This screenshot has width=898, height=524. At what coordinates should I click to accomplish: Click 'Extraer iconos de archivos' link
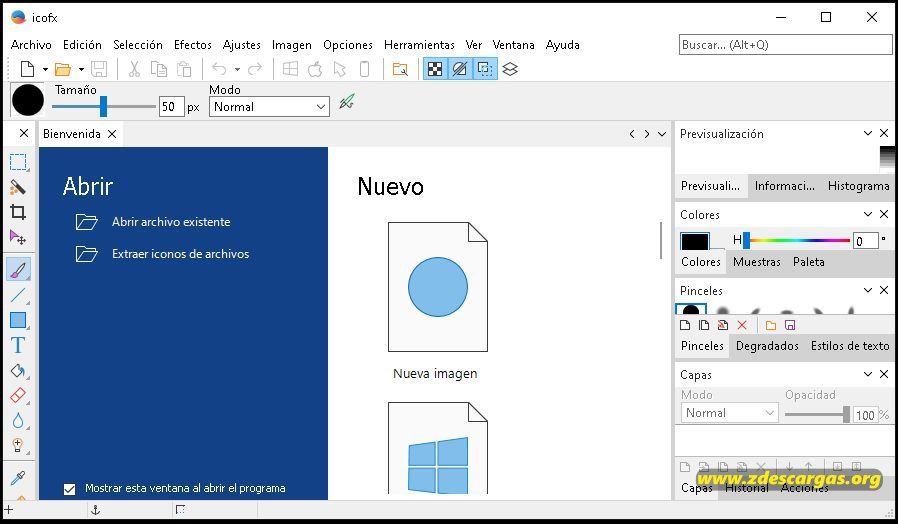180,254
